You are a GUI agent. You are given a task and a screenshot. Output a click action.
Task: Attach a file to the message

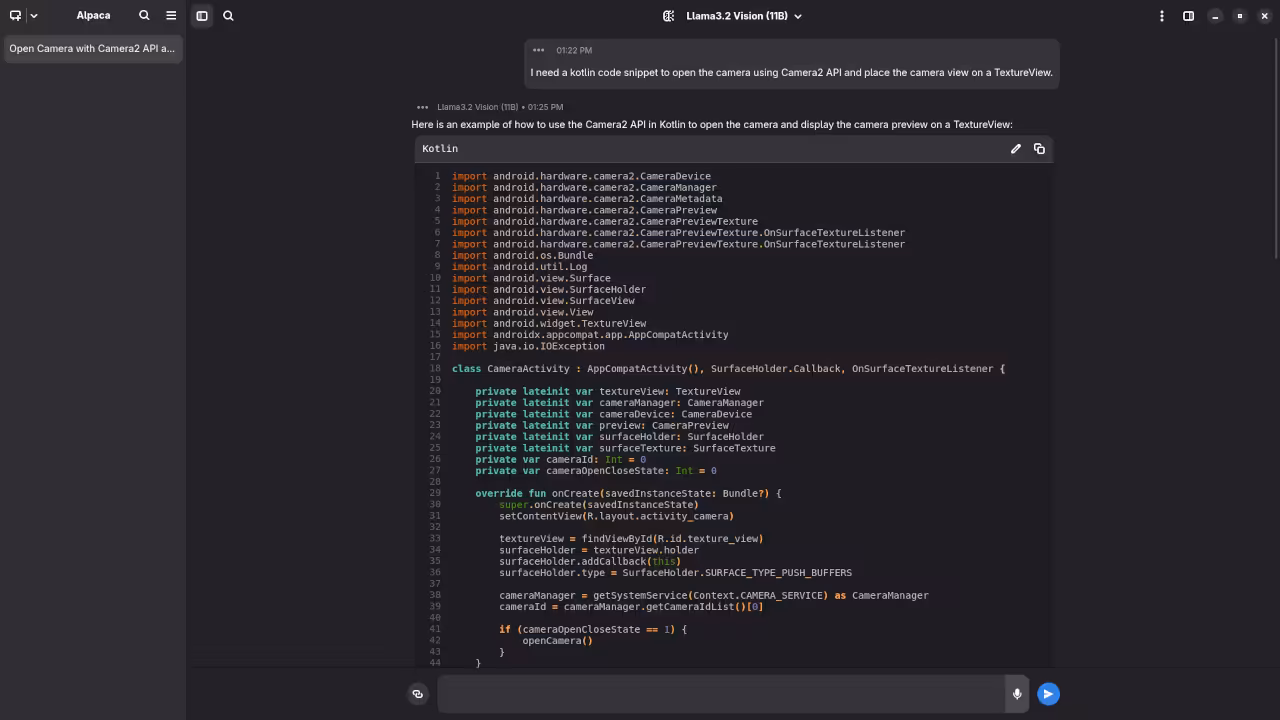pyautogui.click(x=418, y=694)
